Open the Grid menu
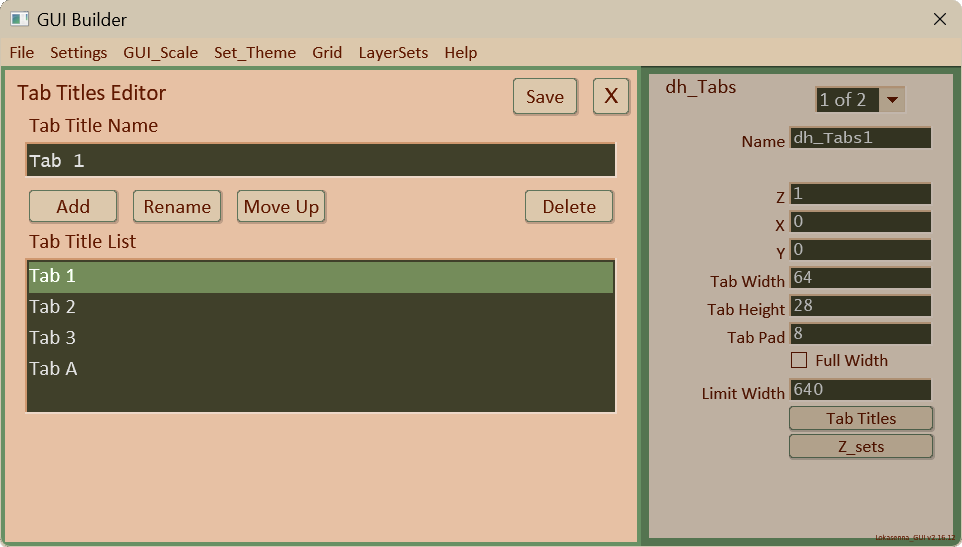This screenshot has height=547, width=962. click(x=327, y=53)
